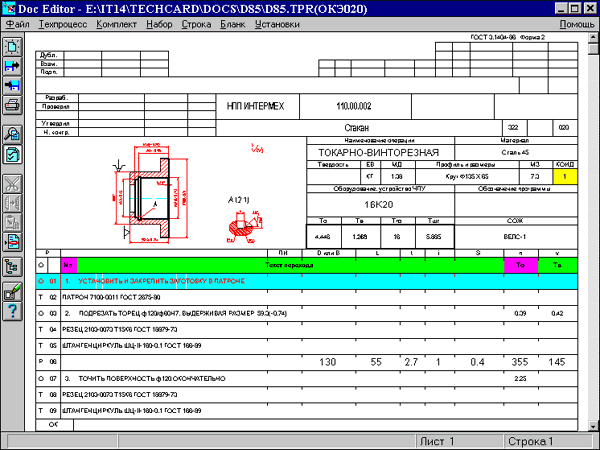This screenshot has height=450, width=600.
Task: Click the magenta То column header
Action: 521,265
